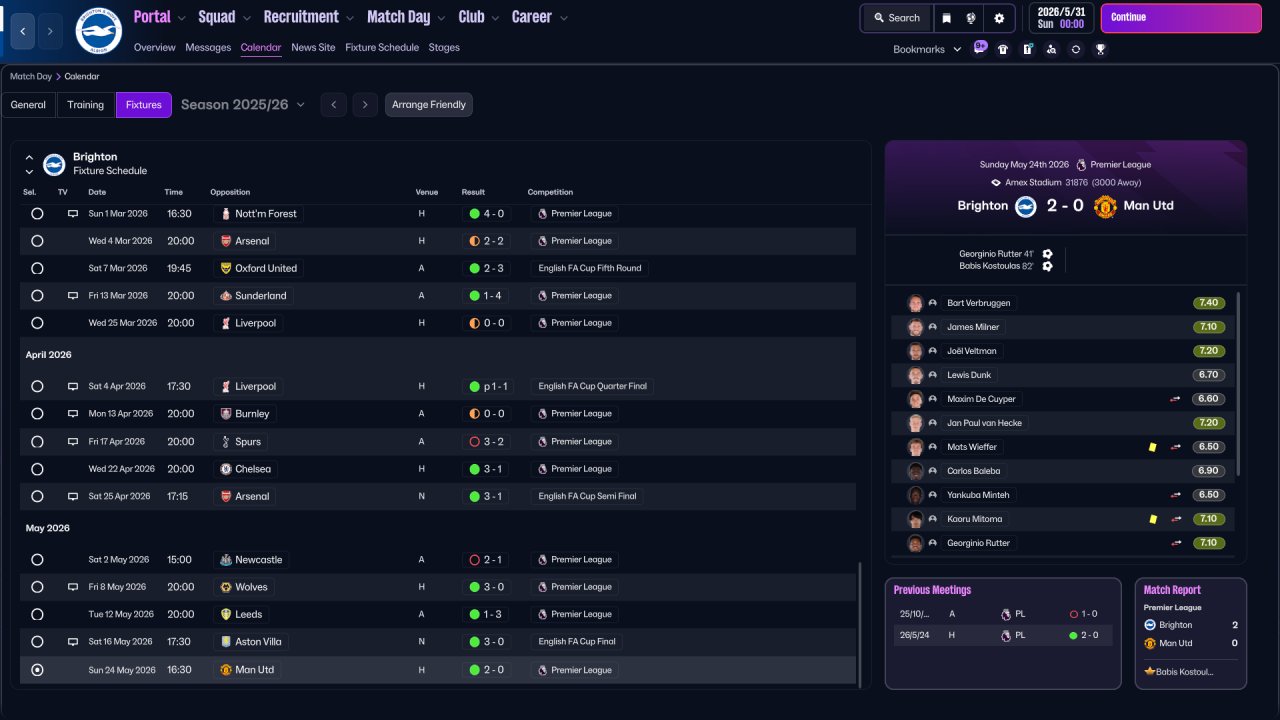Open the Club dropdown menu
This screenshot has height=720, width=1280.
click(x=479, y=17)
